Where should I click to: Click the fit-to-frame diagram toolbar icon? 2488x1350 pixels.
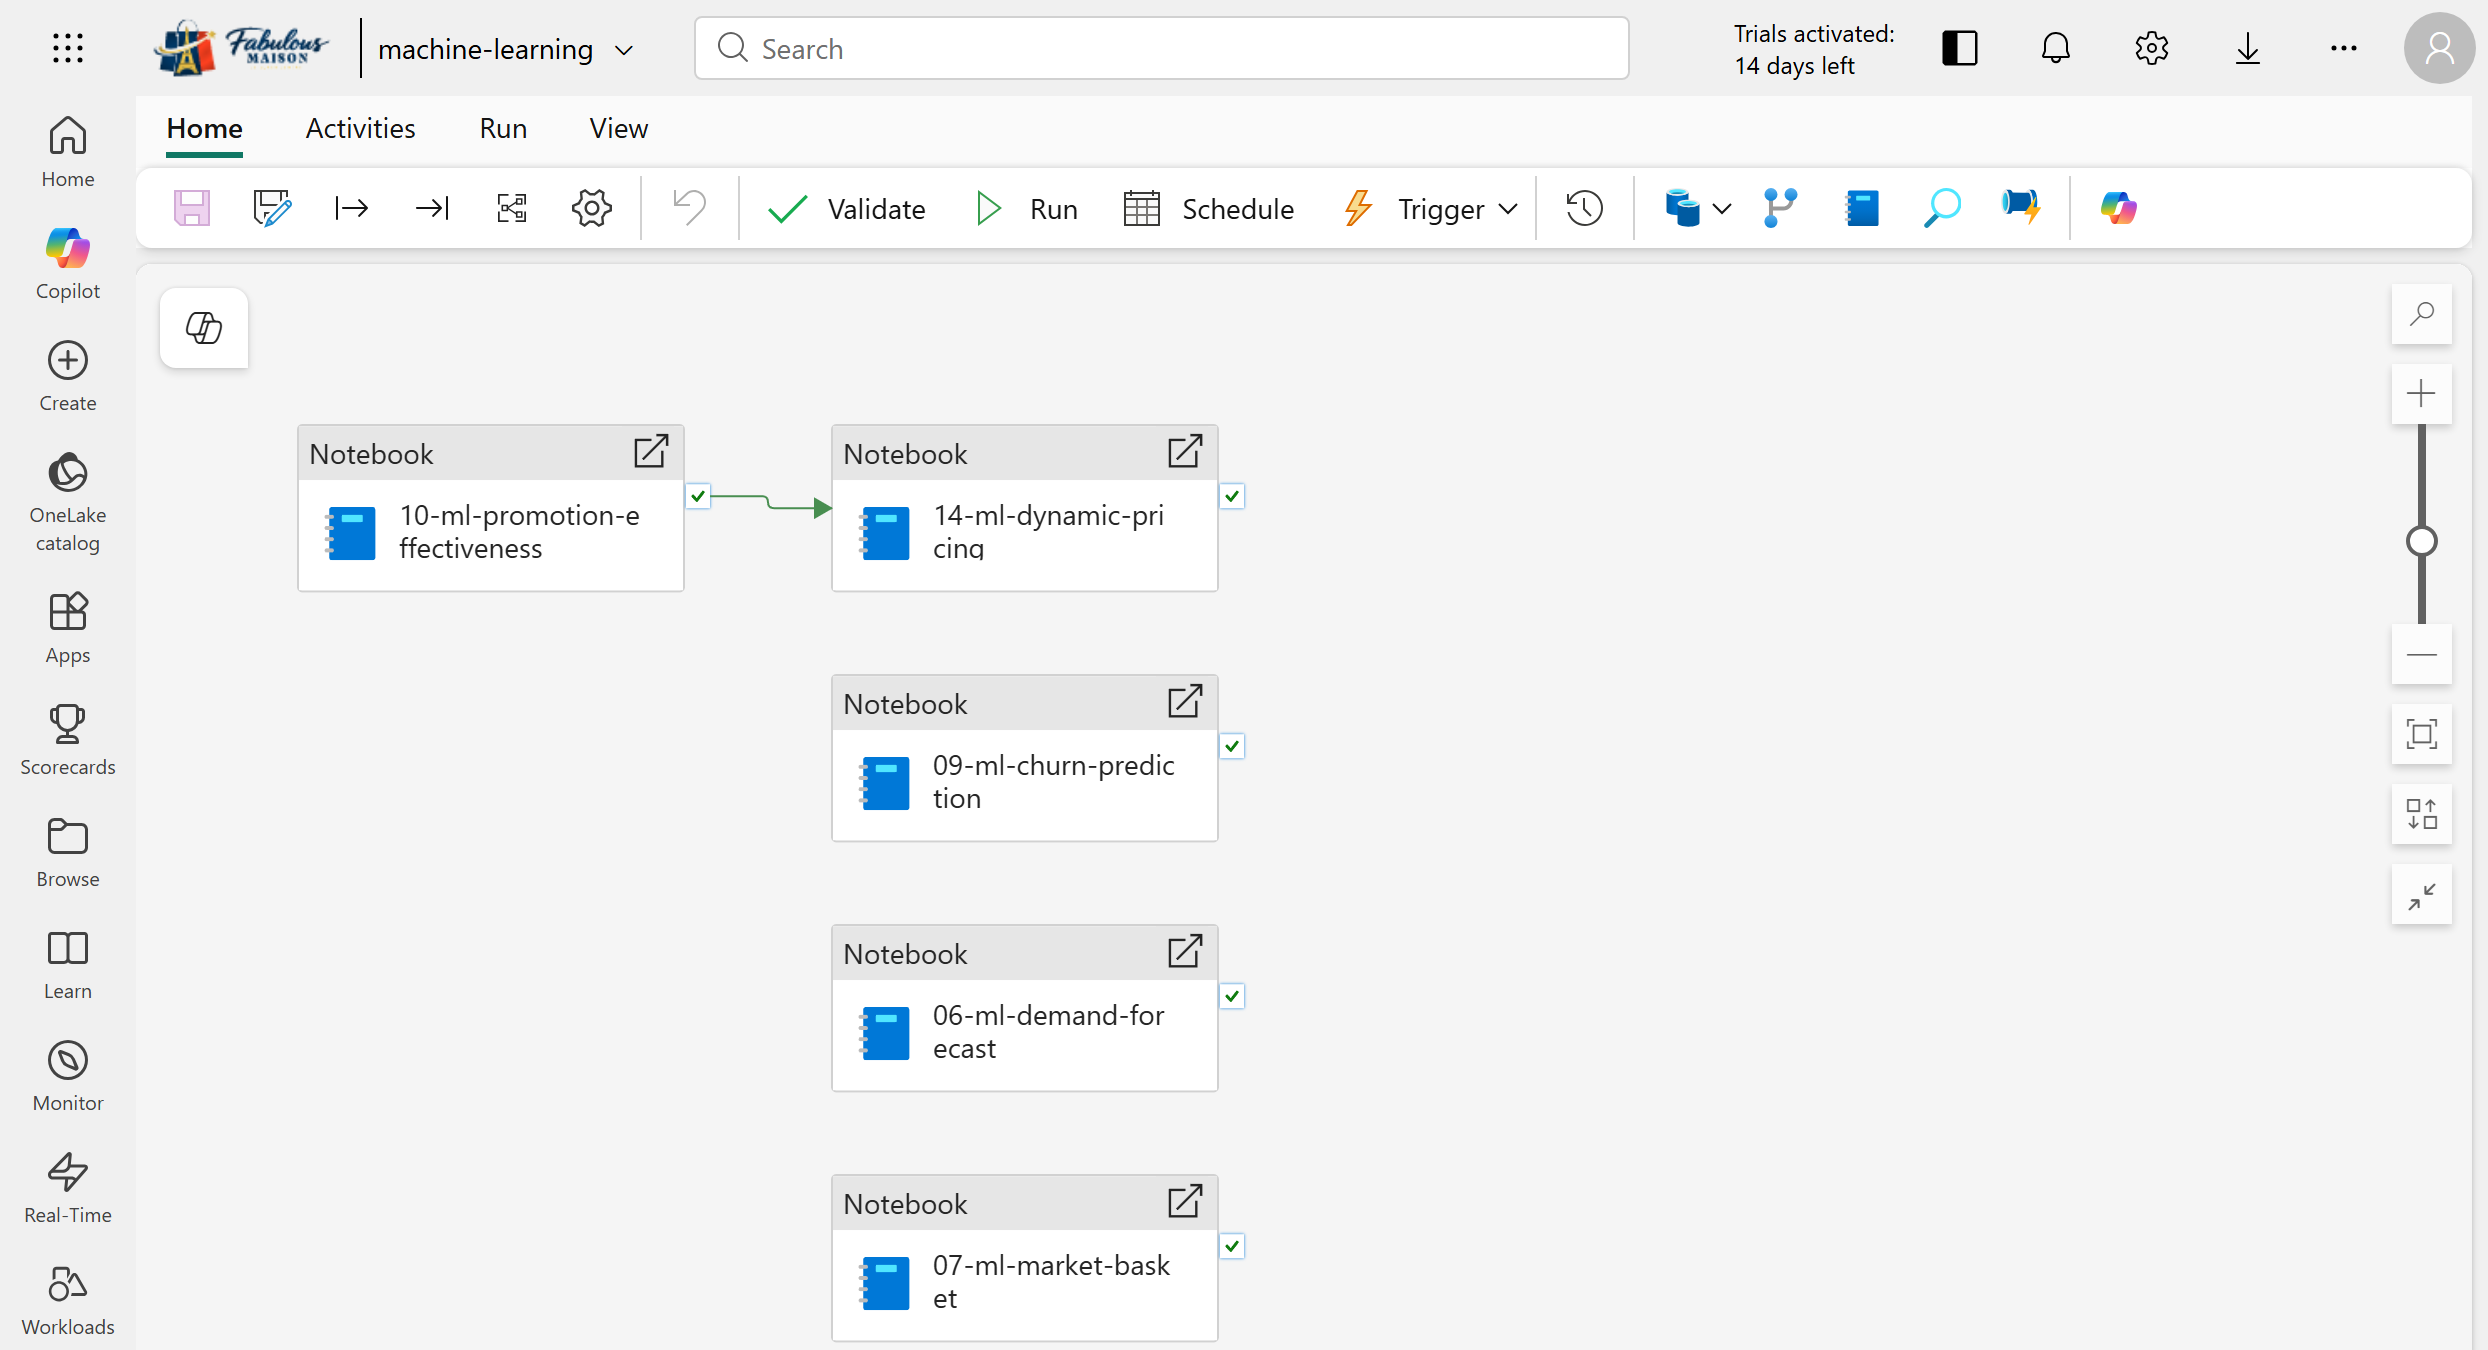pyautogui.click(x=512, y=208)
